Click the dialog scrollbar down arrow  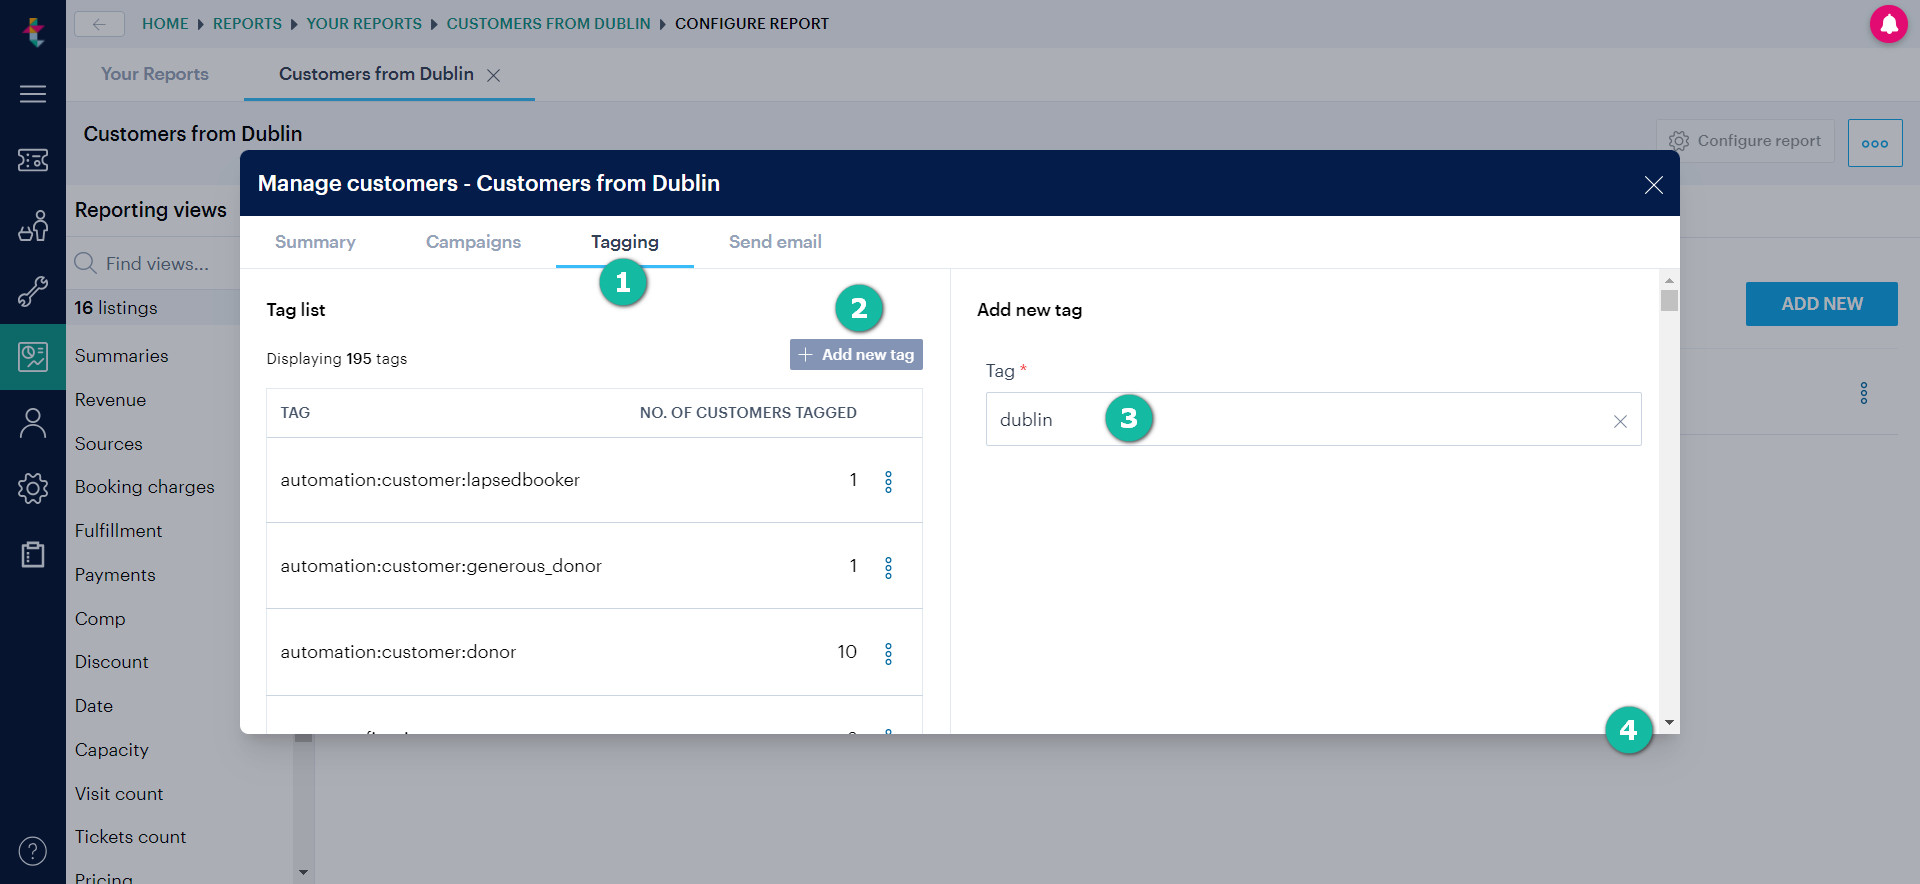(x=1669, y=722)
